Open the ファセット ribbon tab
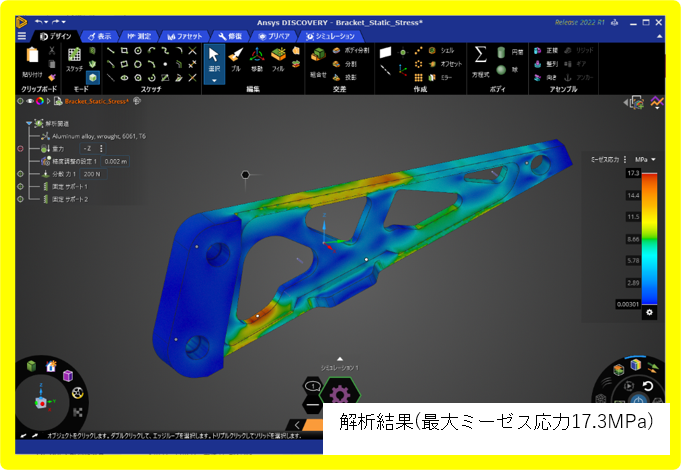Screen dimensions: 681x470 click(x=185, y=36)
